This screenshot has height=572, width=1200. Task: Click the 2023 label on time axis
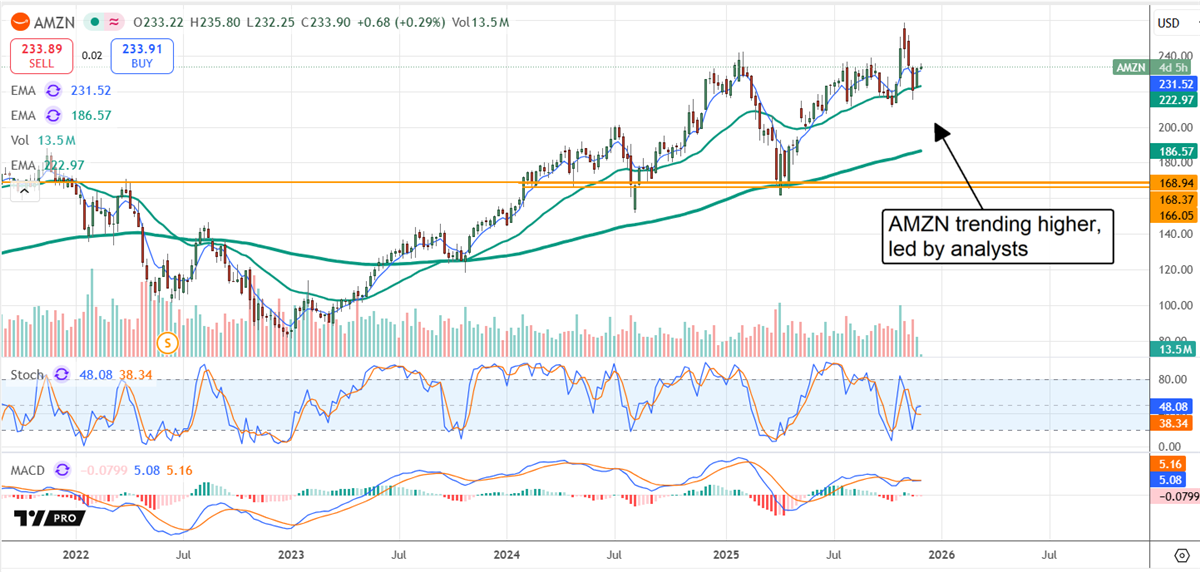pos(291,553)
